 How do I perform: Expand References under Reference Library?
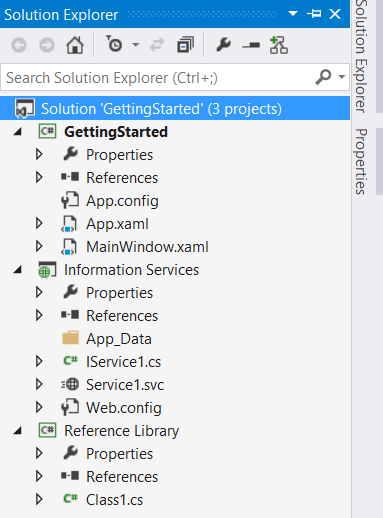[x=39, y=476]
